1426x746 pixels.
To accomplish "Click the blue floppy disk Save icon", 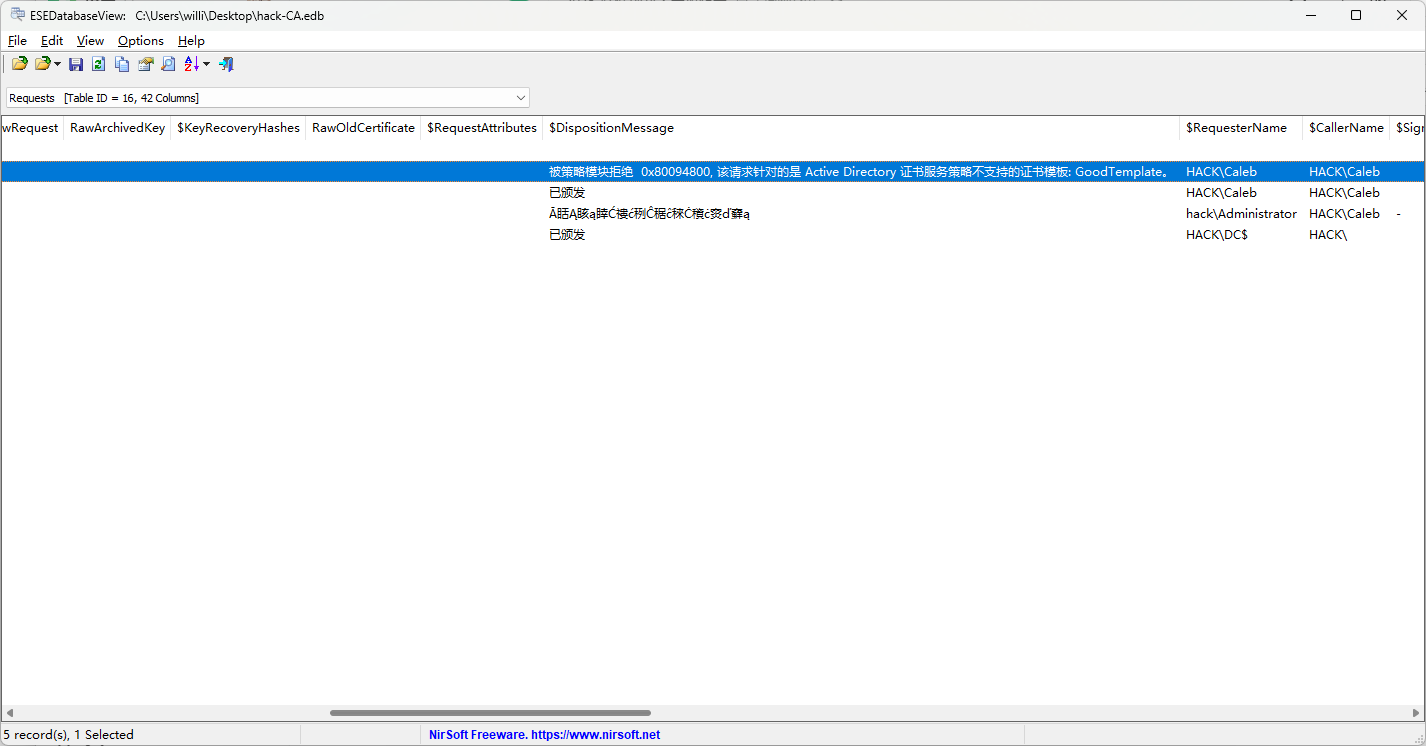I will coord(76,64).
